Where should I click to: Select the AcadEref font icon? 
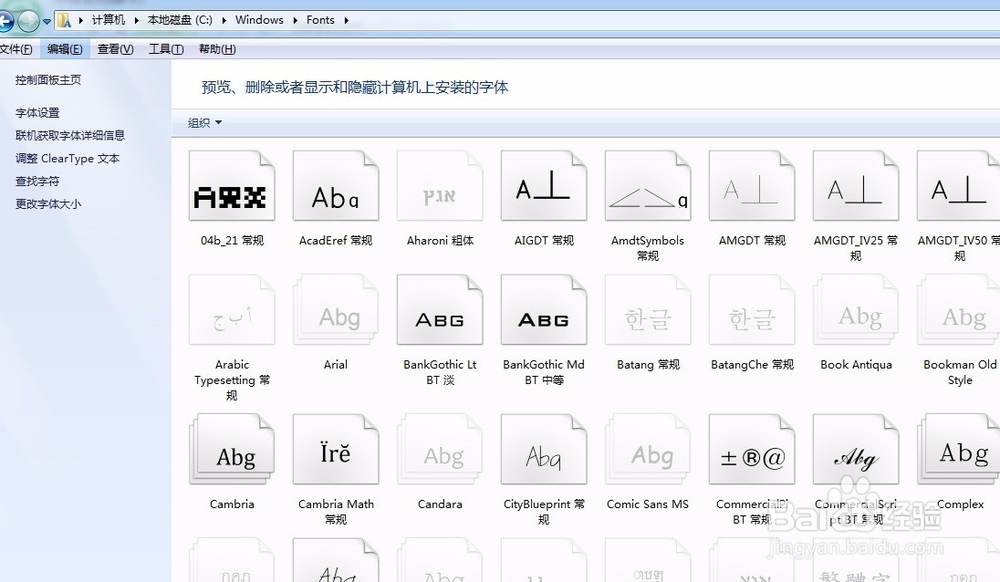(336, 186)
